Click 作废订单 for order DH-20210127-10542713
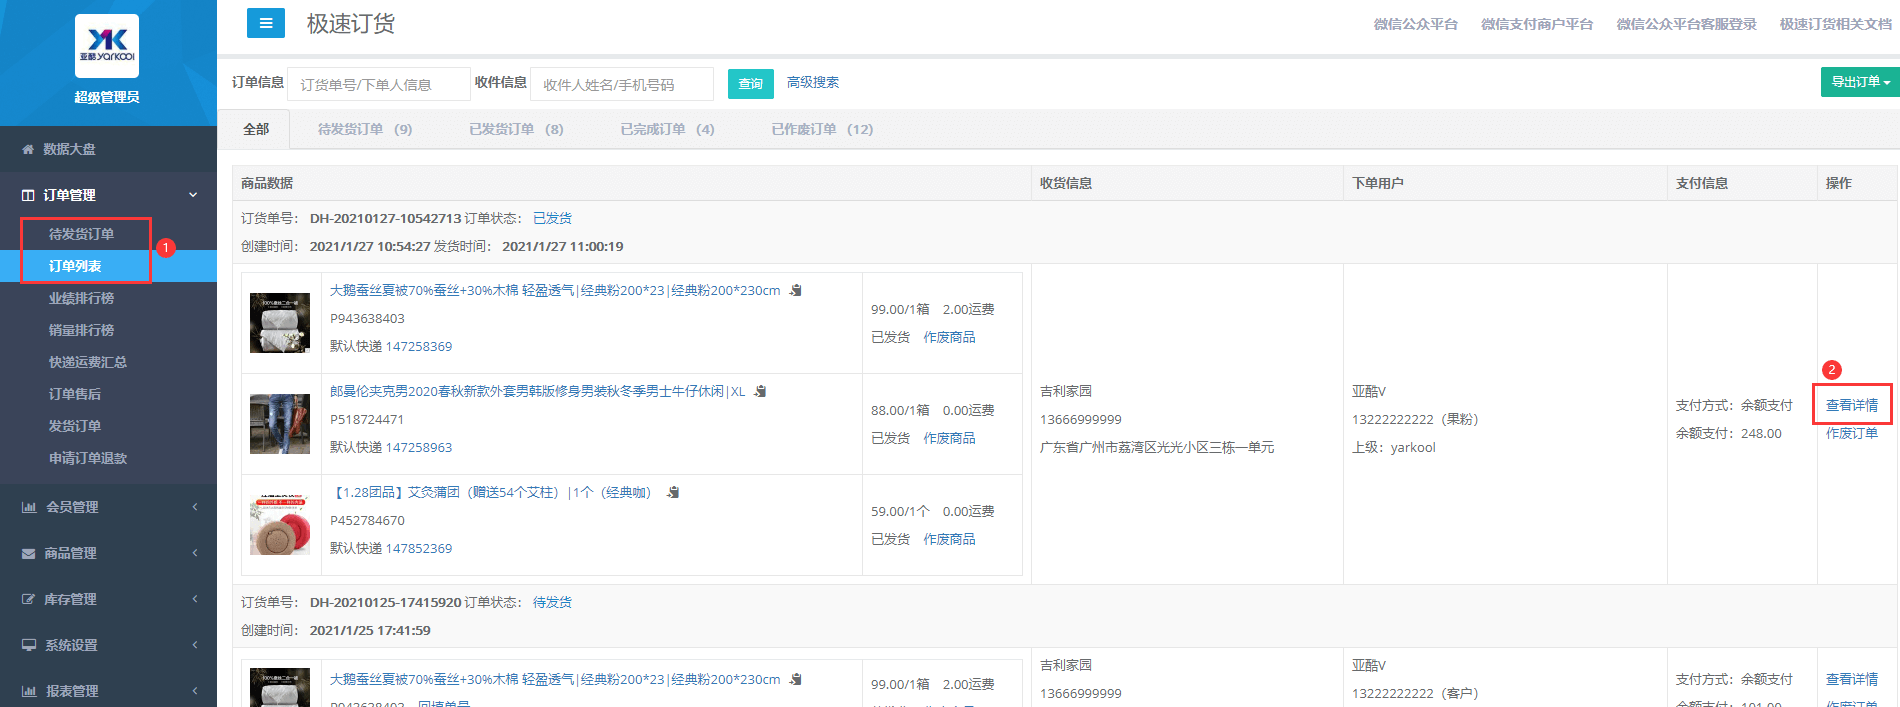This screenshot has height=707, width=1900. pos(1852,433)
